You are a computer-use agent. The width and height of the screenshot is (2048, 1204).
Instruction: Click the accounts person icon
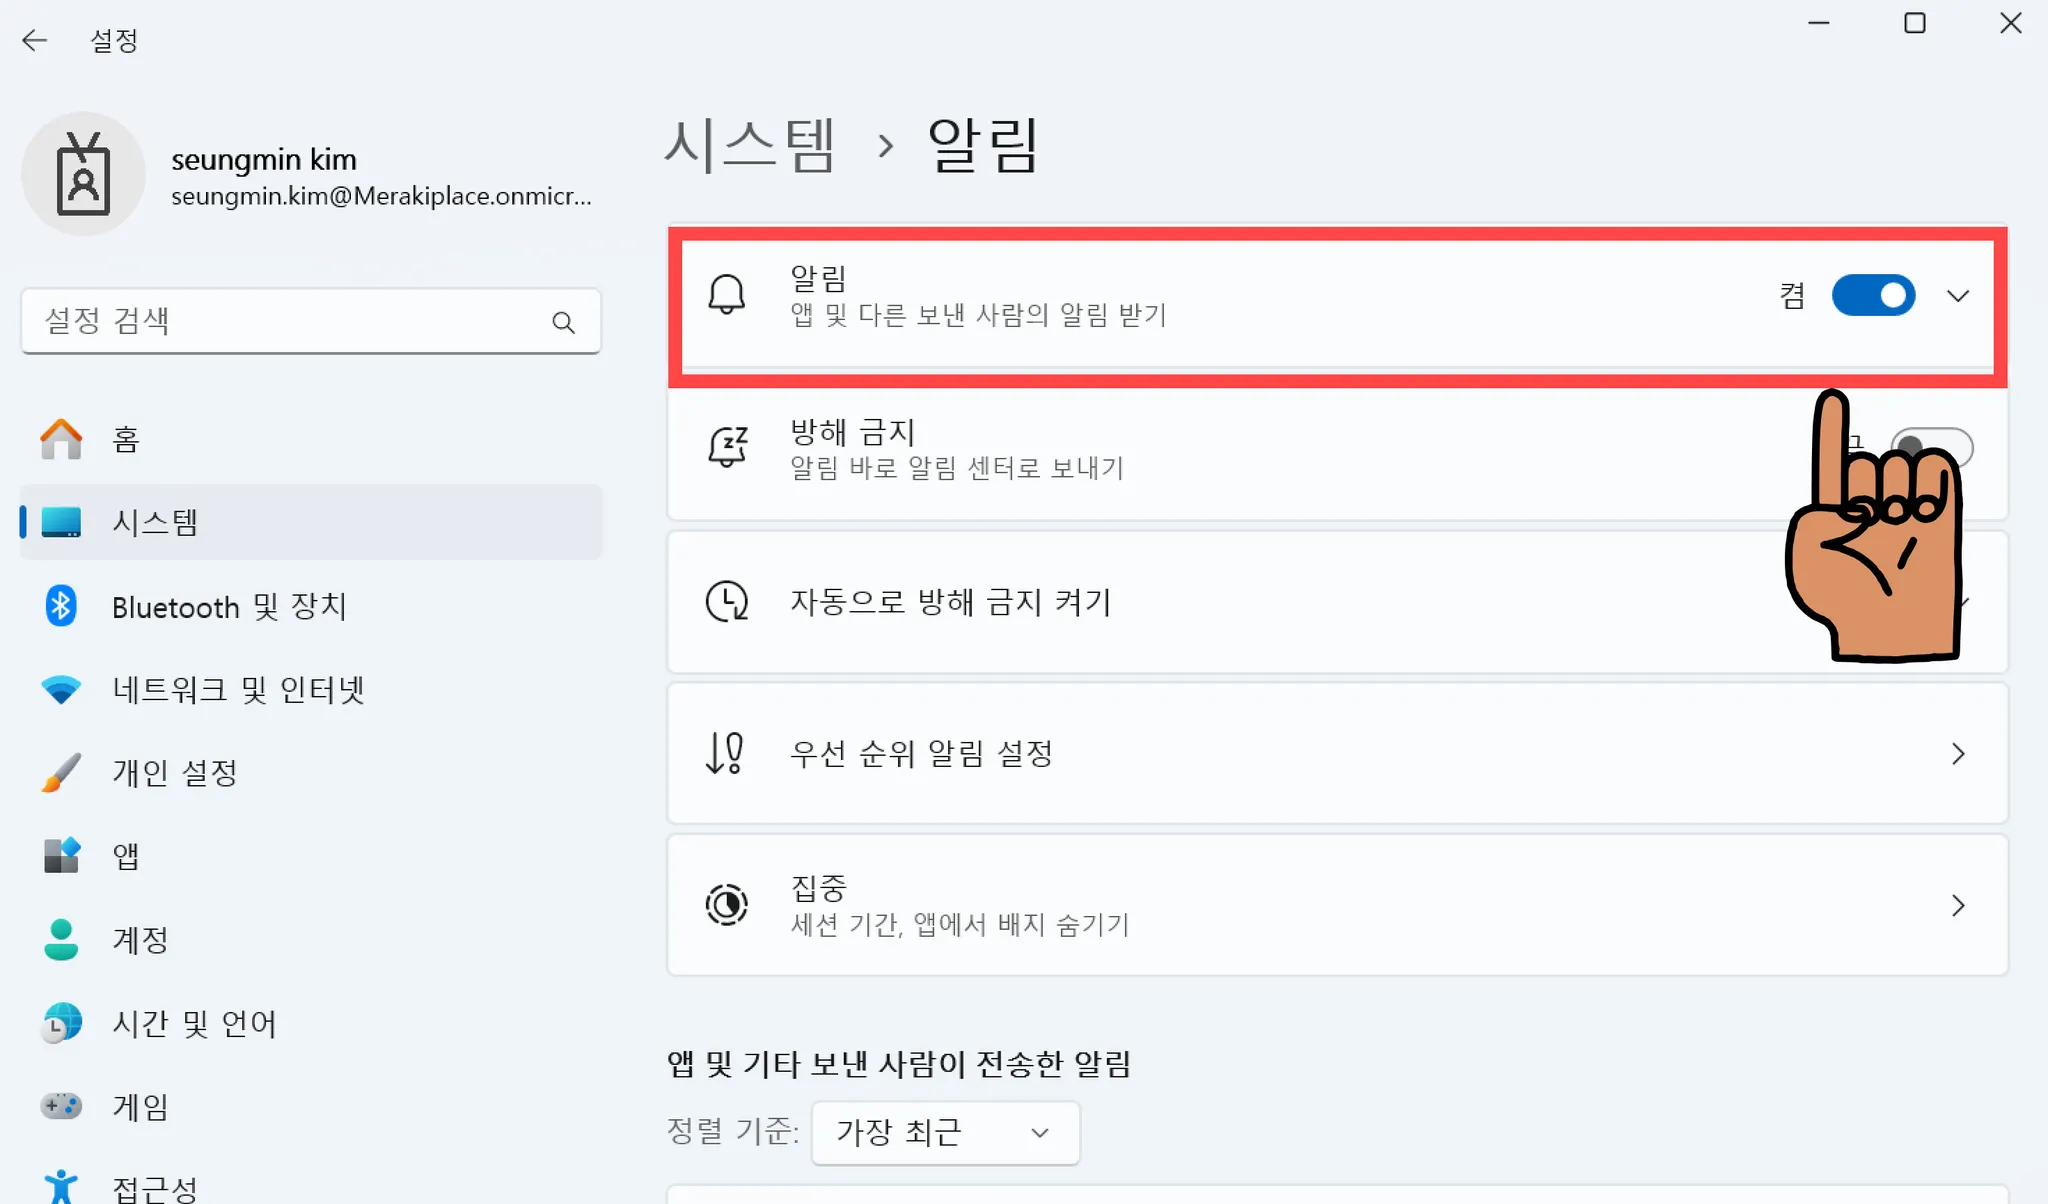point(61,939)
